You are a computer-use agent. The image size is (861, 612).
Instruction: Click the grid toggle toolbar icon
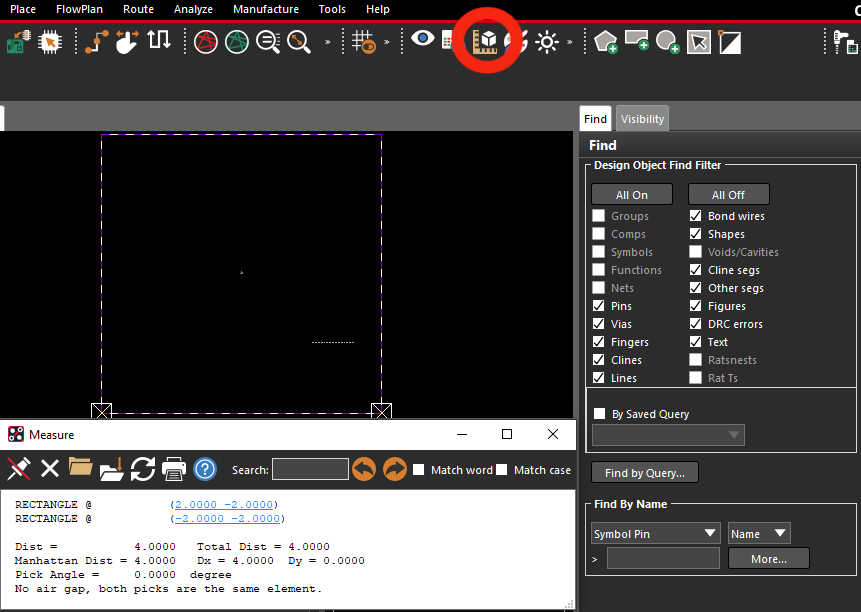tap(364, 42)
